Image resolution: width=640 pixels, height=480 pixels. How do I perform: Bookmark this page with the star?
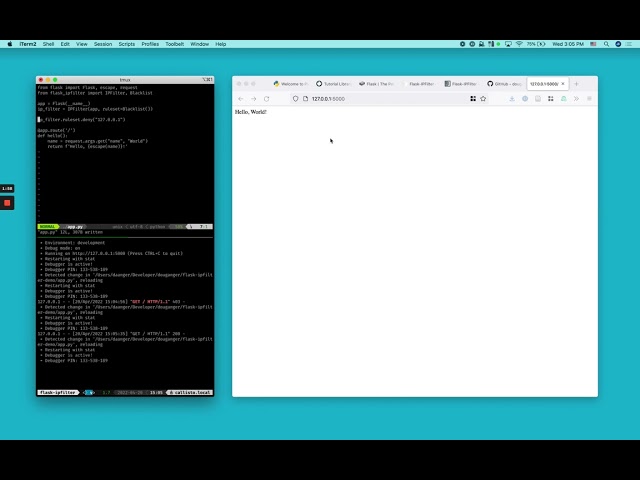tap(483, 99)
